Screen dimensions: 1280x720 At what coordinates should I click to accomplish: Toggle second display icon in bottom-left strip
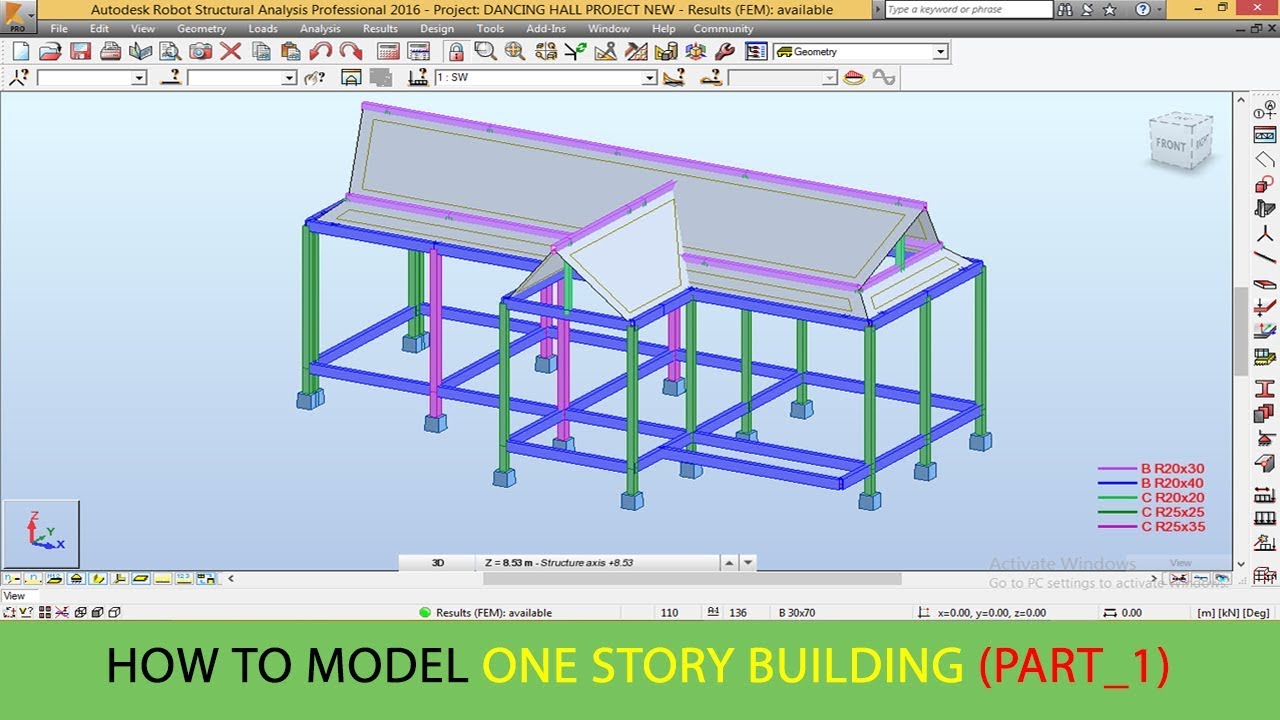tap(32, 578)
